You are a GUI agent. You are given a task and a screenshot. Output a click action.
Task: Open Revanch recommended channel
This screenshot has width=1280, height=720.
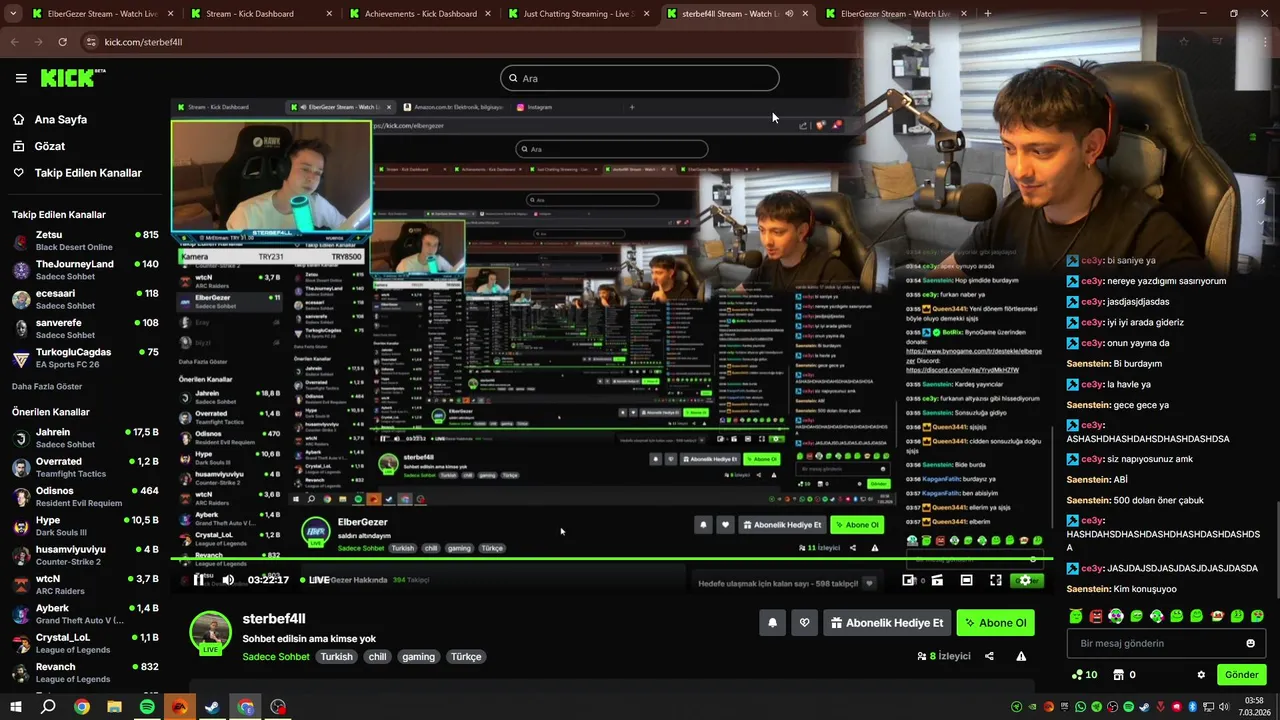[x=85, y=672]
